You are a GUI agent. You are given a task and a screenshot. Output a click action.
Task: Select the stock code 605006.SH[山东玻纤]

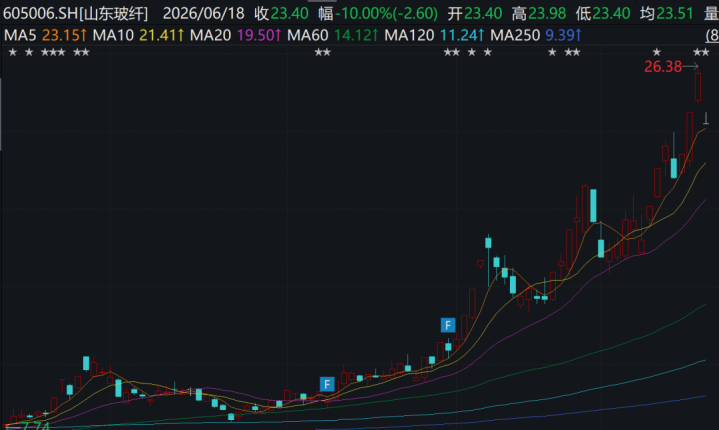[76, 13]
